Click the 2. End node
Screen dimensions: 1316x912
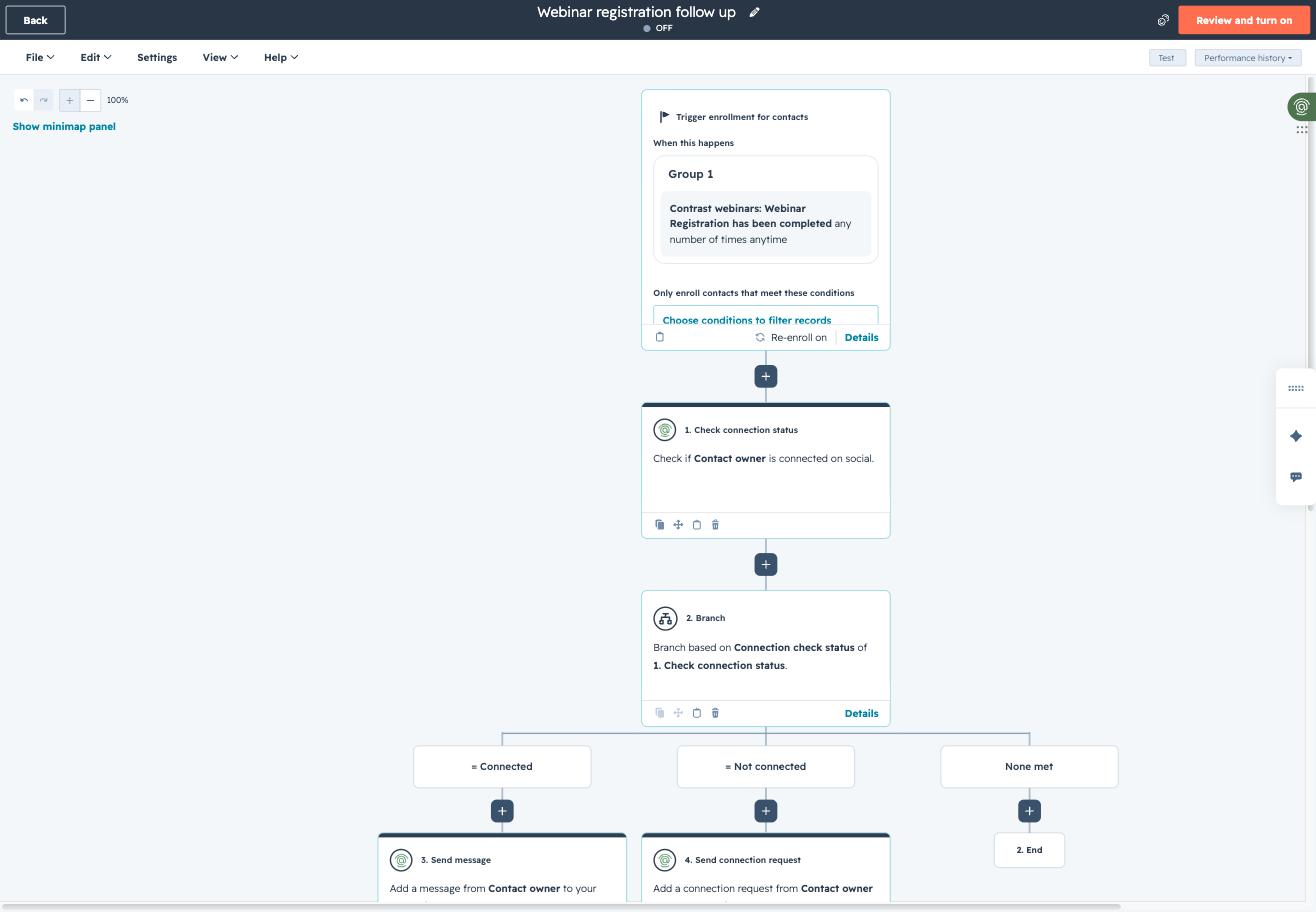click(1029, 850)
